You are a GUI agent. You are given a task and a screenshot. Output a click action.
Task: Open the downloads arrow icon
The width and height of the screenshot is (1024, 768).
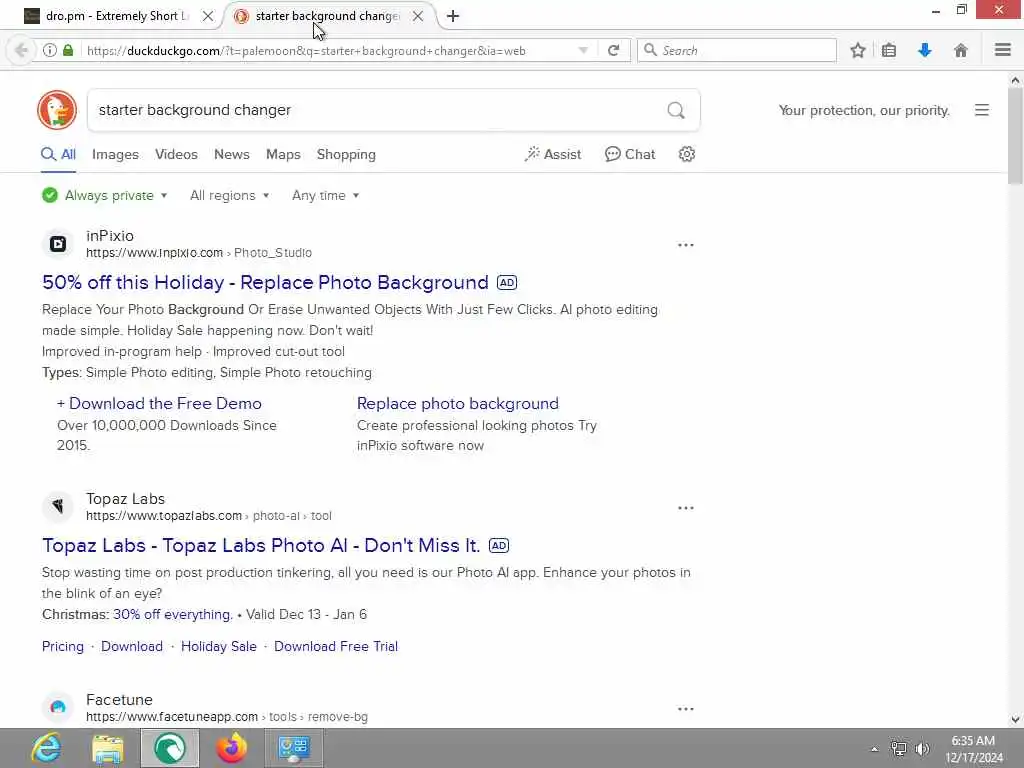coord(925,50)
